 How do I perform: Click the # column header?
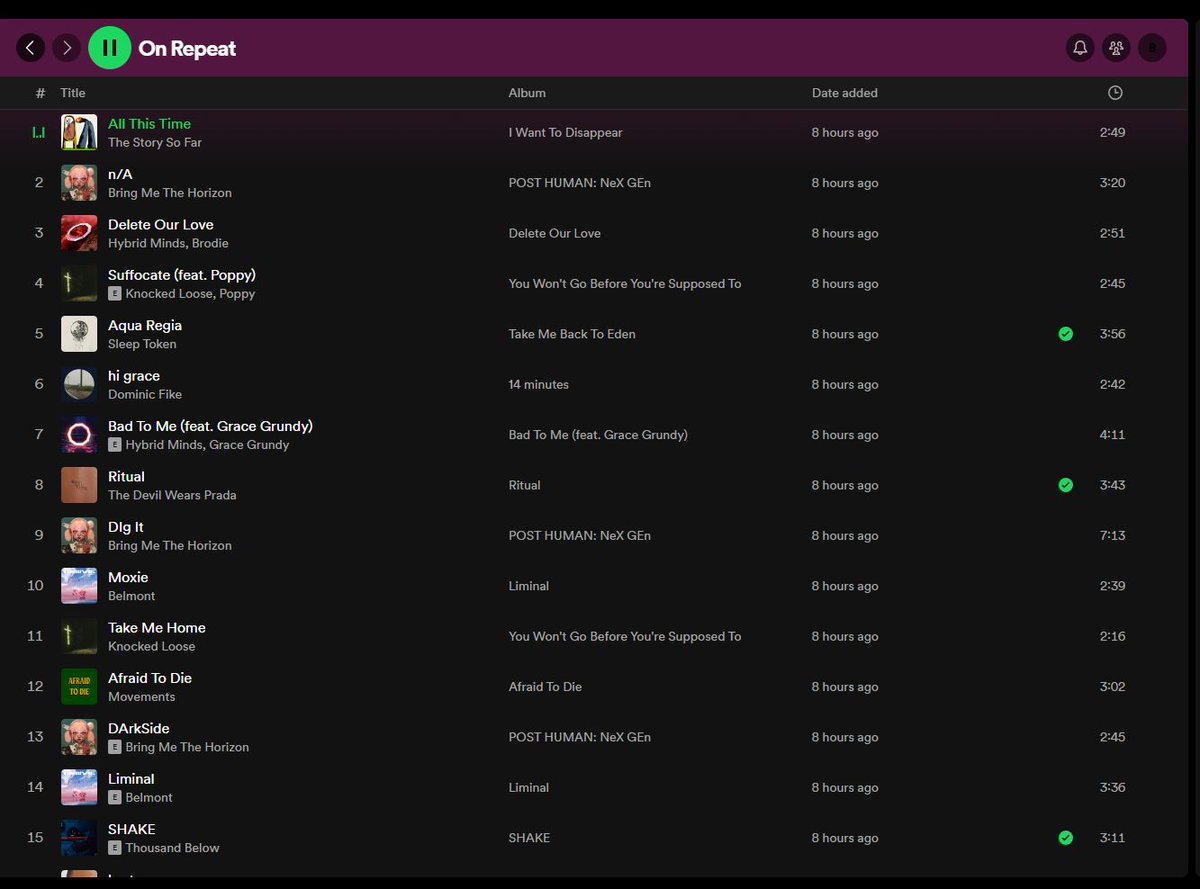40,93
